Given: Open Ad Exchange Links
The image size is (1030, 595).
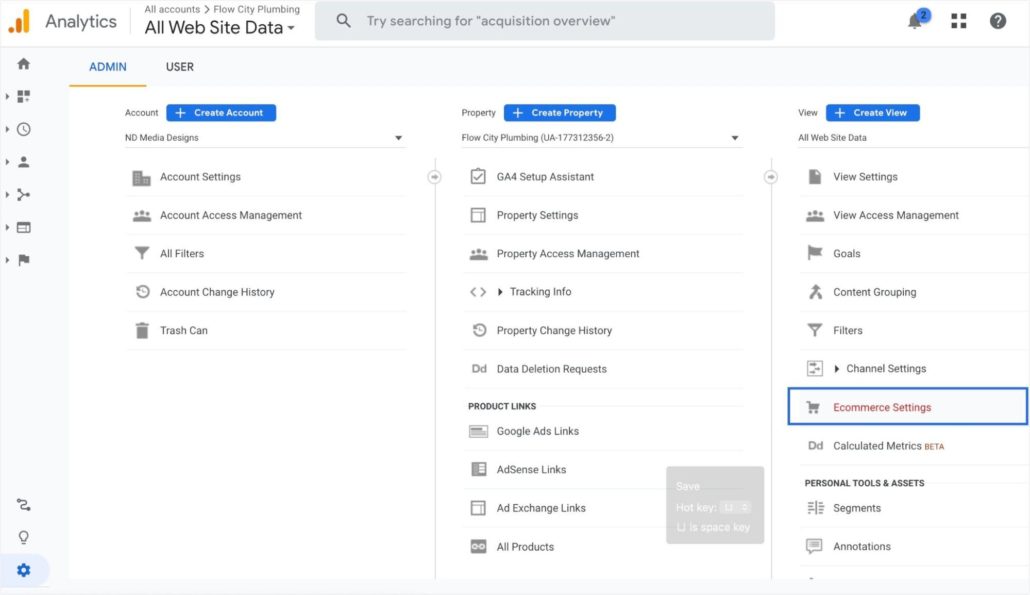Looking at the screenshot, I should (x=541, y=508).
